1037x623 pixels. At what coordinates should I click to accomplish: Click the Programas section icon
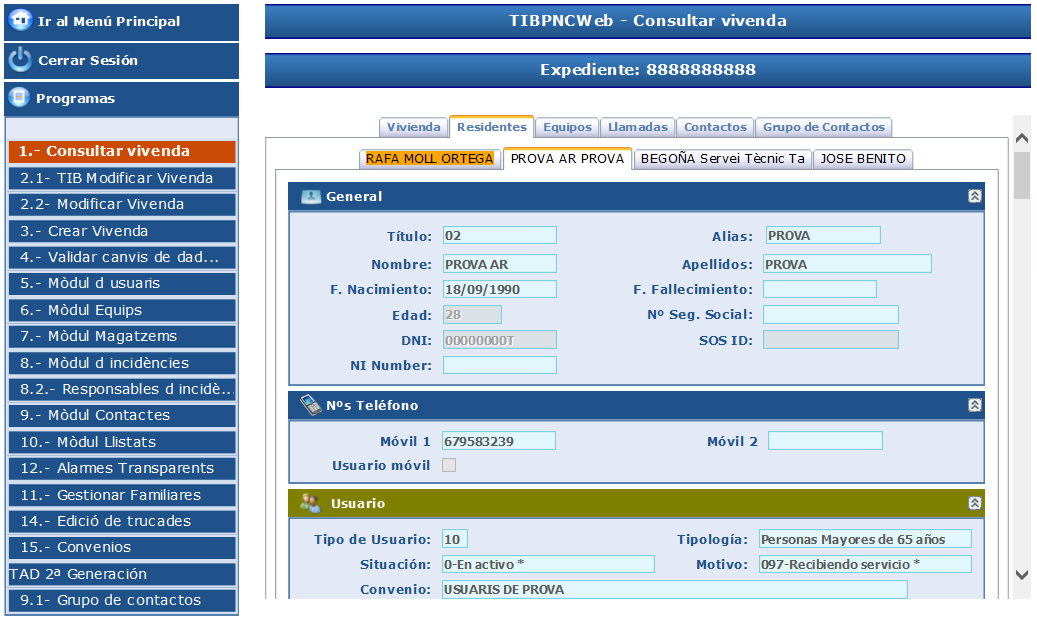tap(18, 98)
